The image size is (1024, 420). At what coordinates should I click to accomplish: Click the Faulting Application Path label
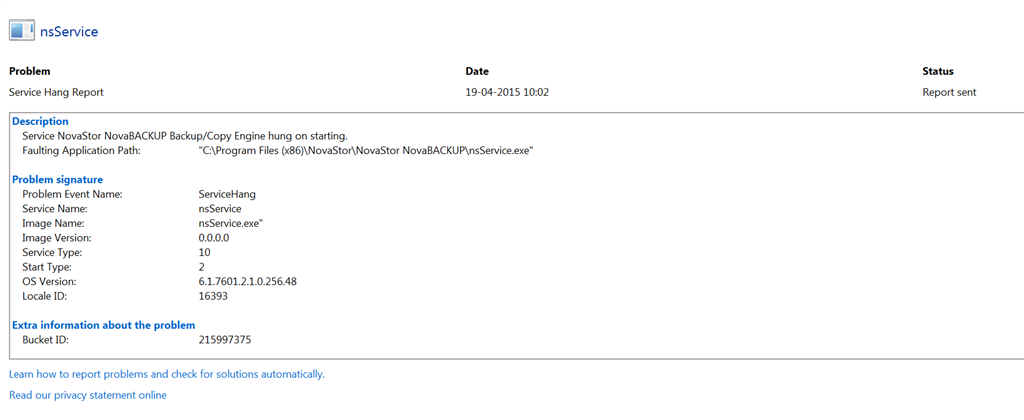tap(81, 151)
